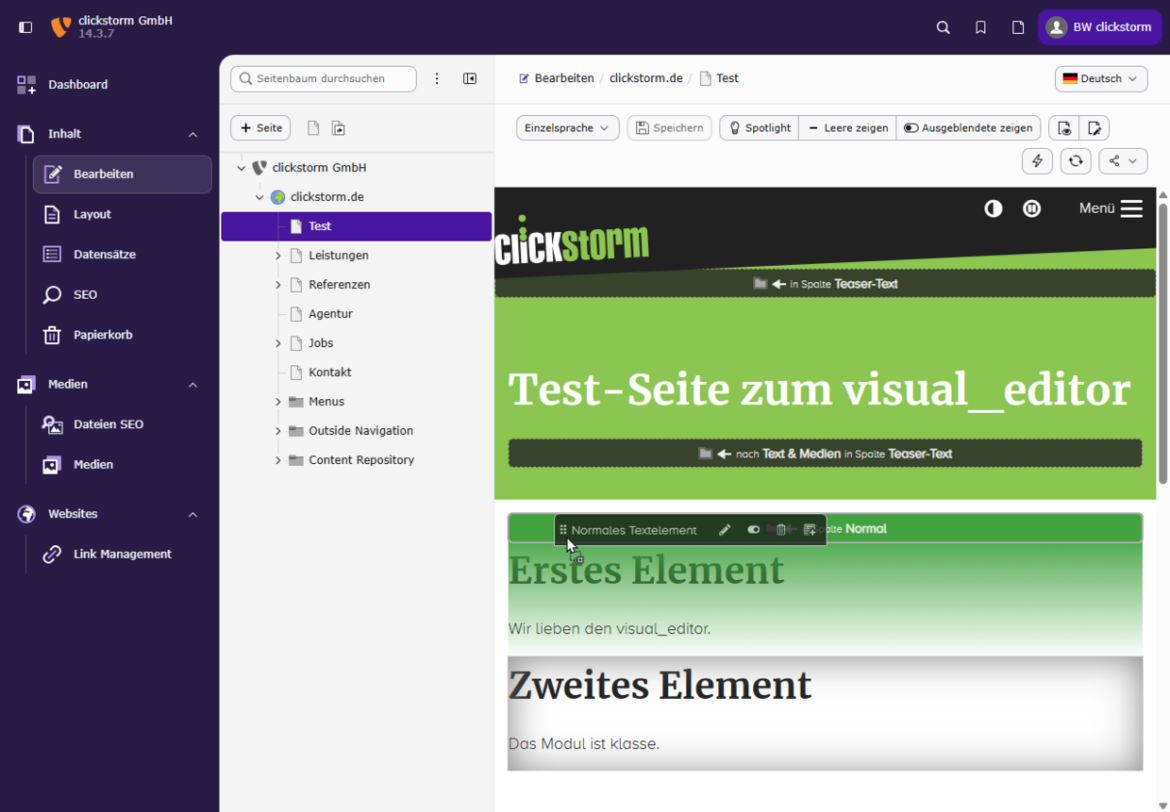Click the Test breadcrumb item
1170x812 pixels.
(x=719, y=78)
